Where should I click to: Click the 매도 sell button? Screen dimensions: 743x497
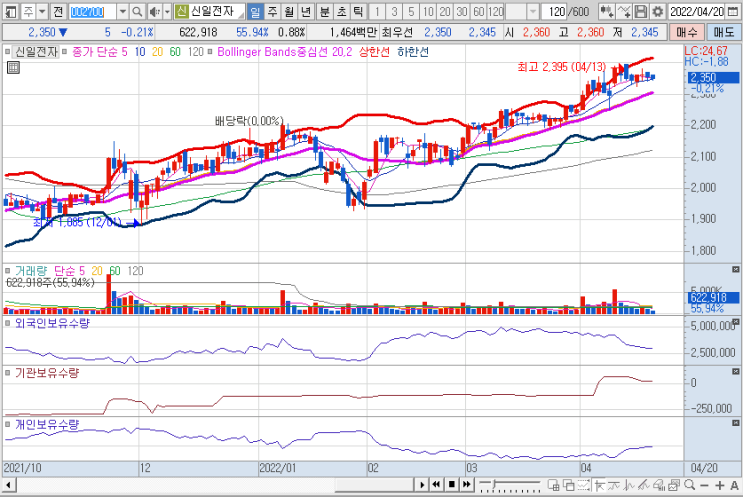point(724,32)
